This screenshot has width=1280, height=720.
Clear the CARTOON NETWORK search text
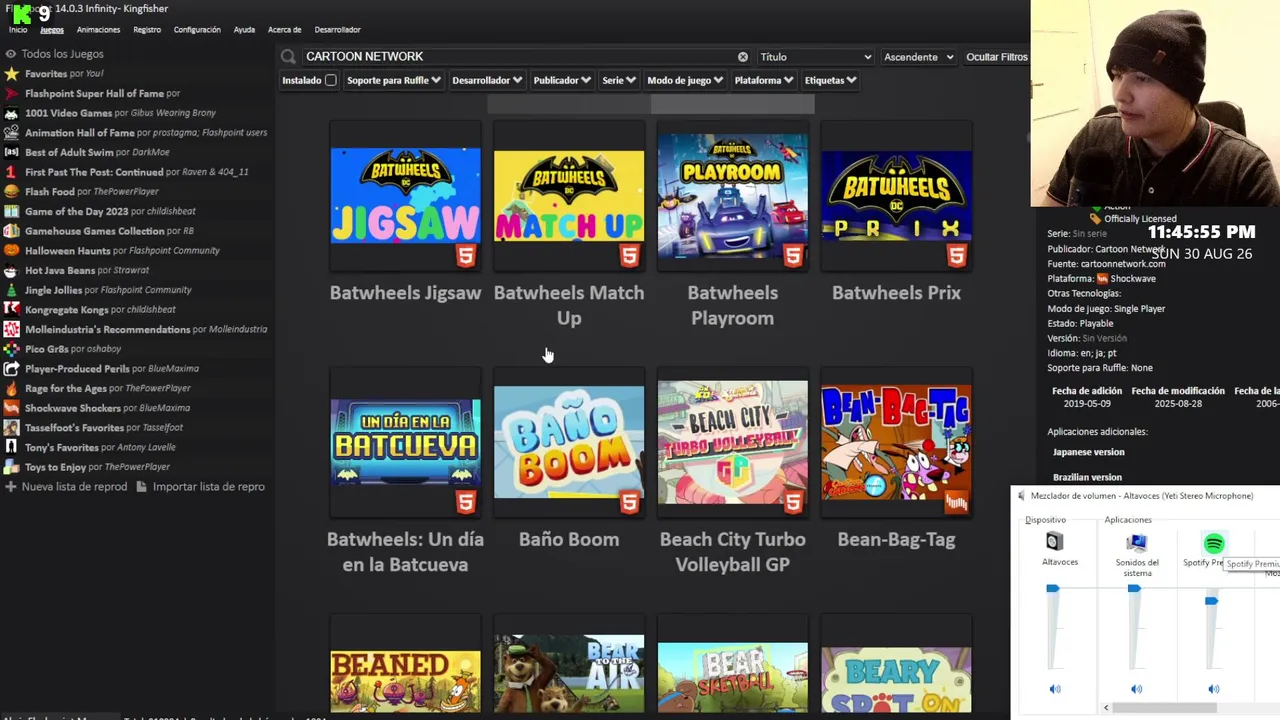pyautogui.click(x=742, y=57)
